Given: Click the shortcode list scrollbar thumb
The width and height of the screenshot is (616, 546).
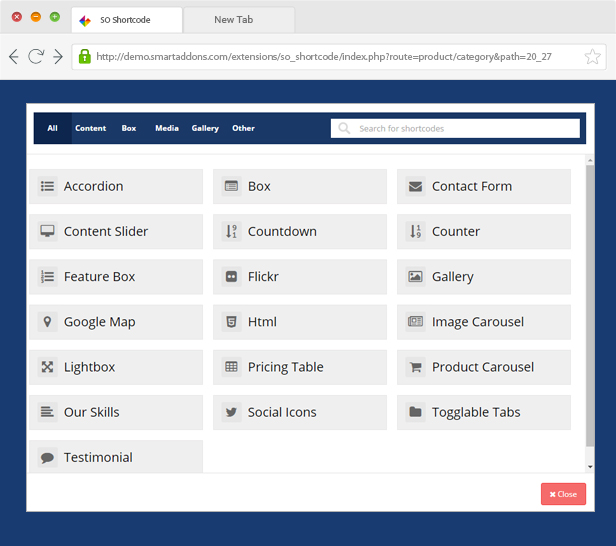Looking at the screenshot, I should (590, 306).
